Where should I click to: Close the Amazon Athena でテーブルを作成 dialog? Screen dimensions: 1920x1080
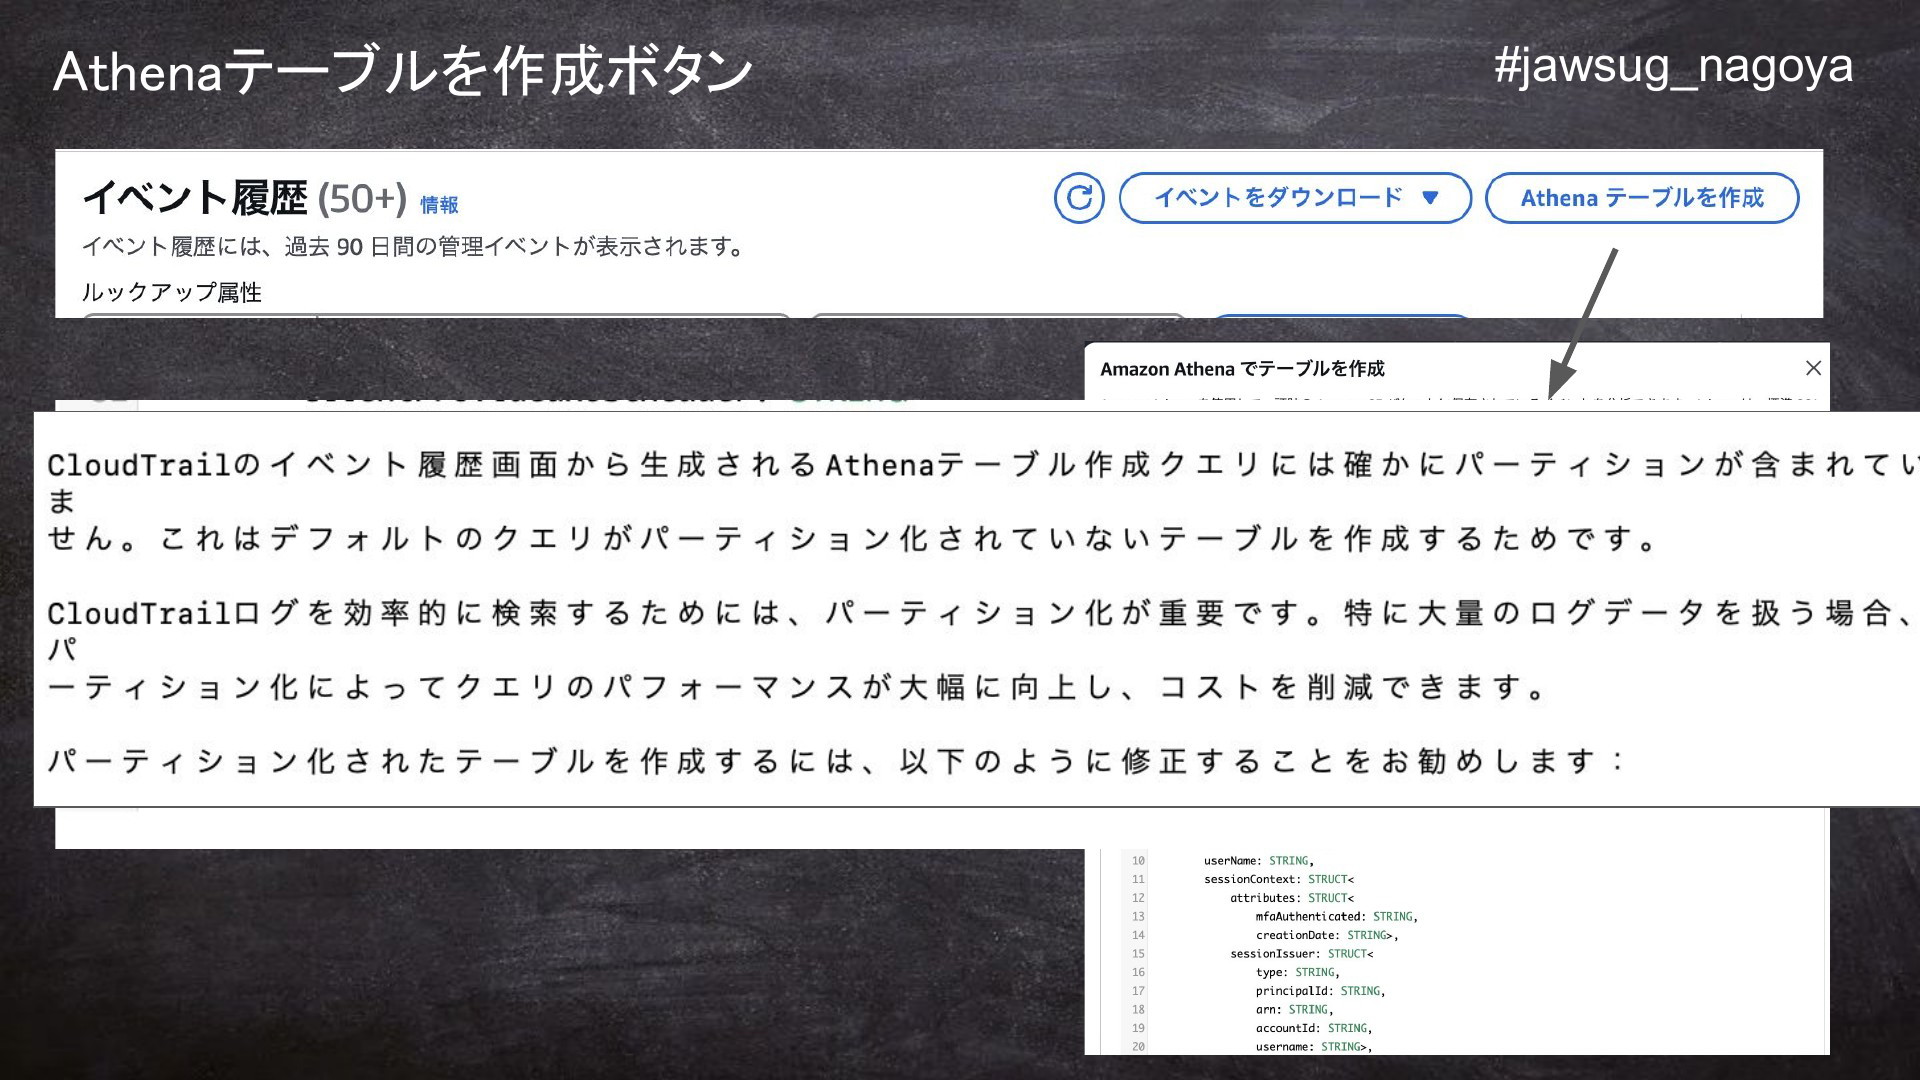tap(1813, 368)
